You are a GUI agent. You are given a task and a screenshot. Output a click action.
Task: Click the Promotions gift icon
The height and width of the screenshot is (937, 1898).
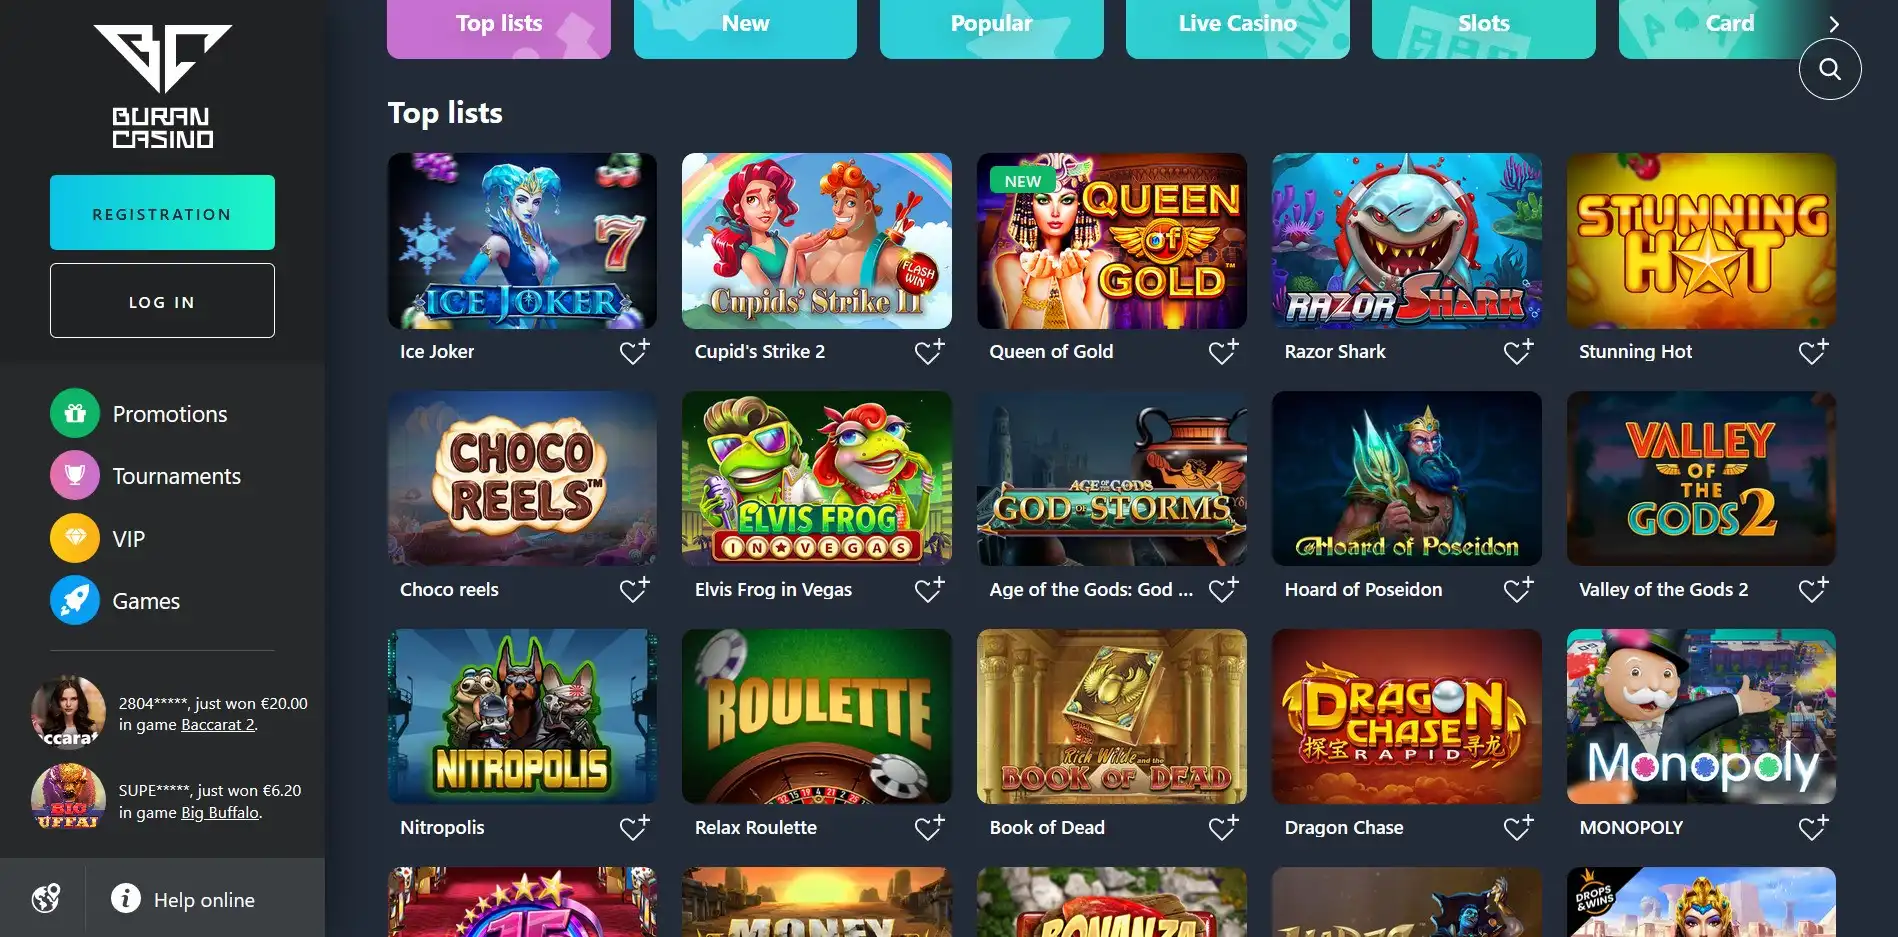click(x=75, y=413)
